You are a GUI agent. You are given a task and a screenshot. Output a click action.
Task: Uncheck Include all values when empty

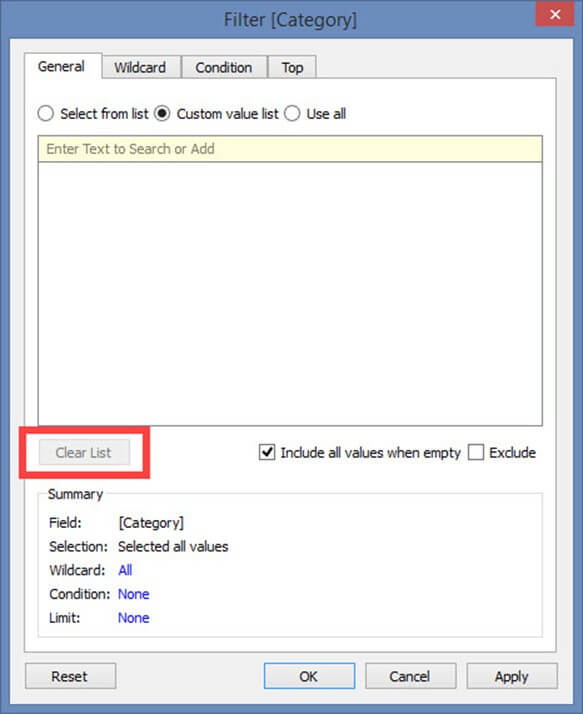[267, 452]
